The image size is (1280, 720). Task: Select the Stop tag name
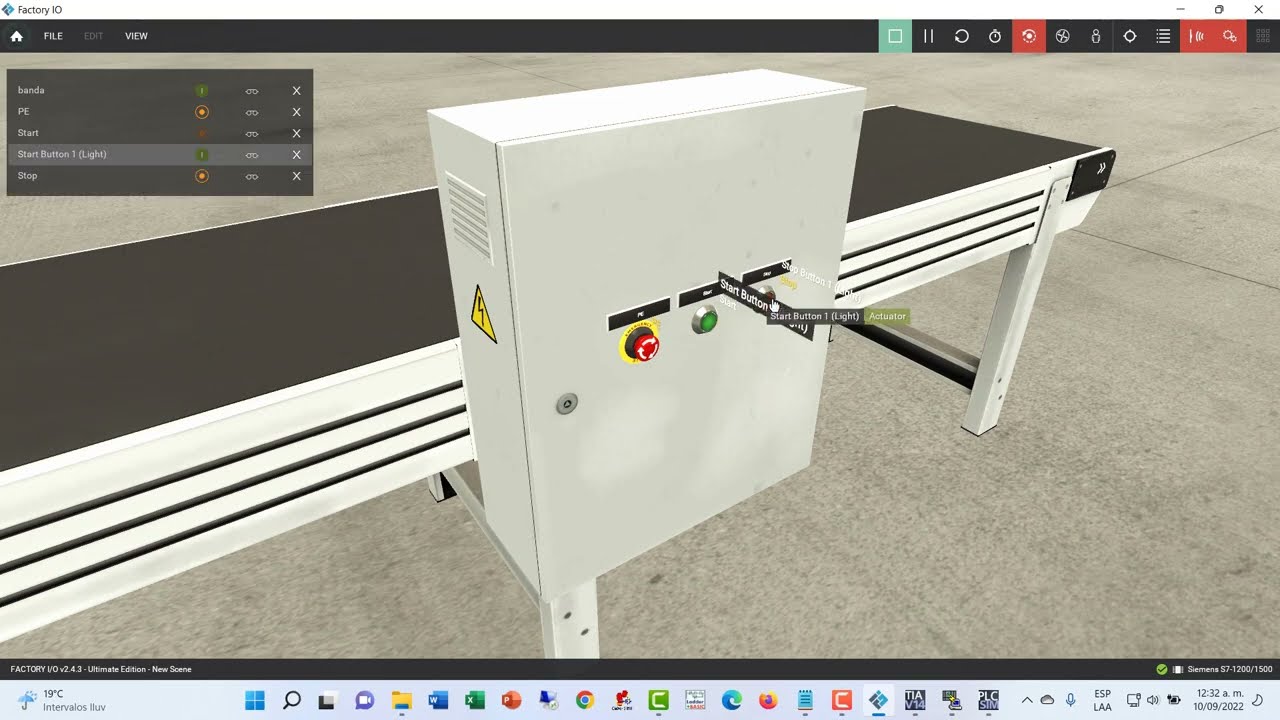(27, 175)
